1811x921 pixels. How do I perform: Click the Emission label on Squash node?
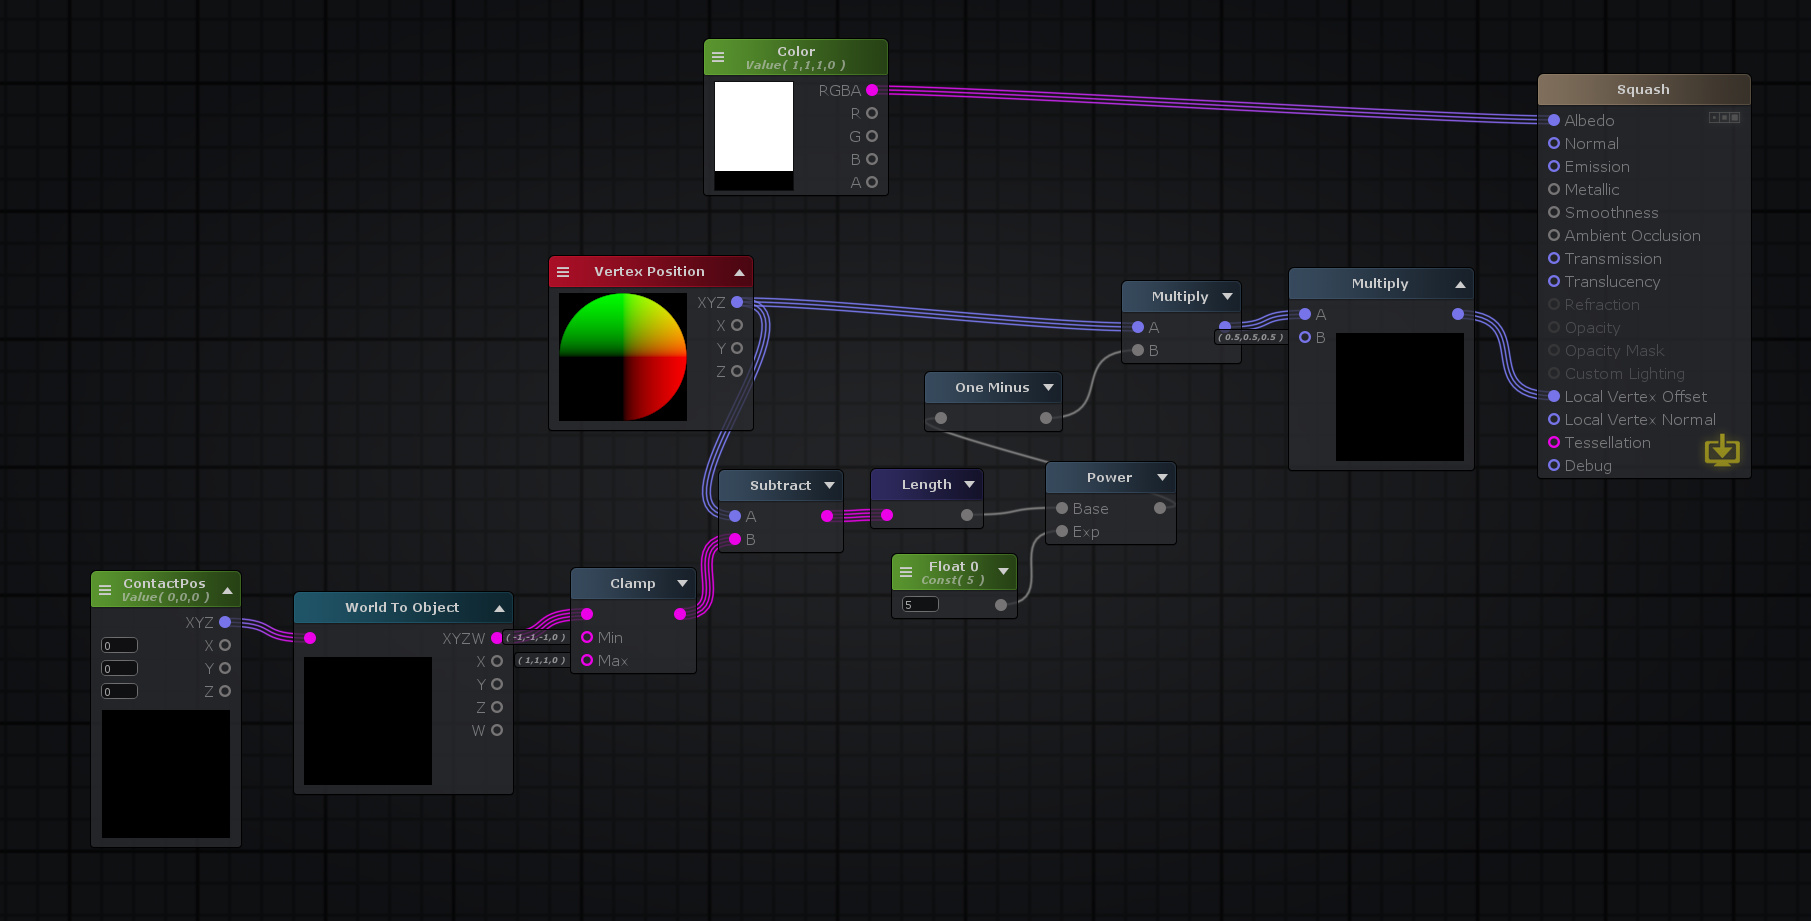[x=1596, y=167]
